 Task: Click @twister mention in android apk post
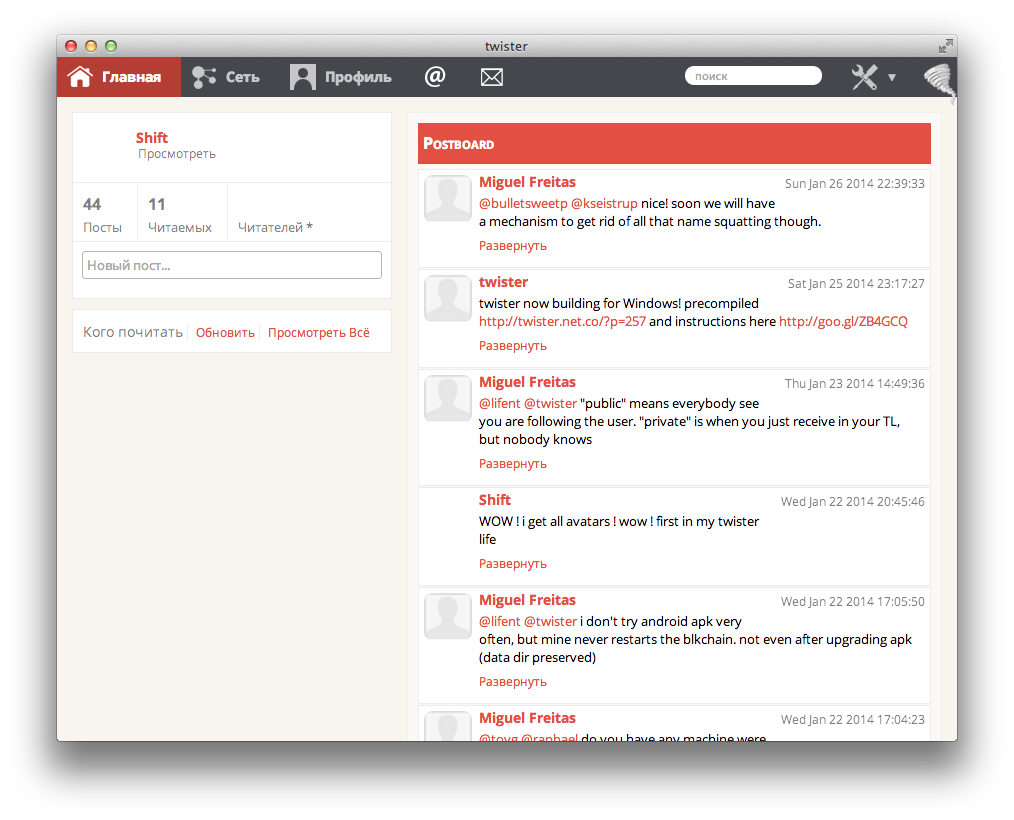pyautogui.click(x=550, y=621)
